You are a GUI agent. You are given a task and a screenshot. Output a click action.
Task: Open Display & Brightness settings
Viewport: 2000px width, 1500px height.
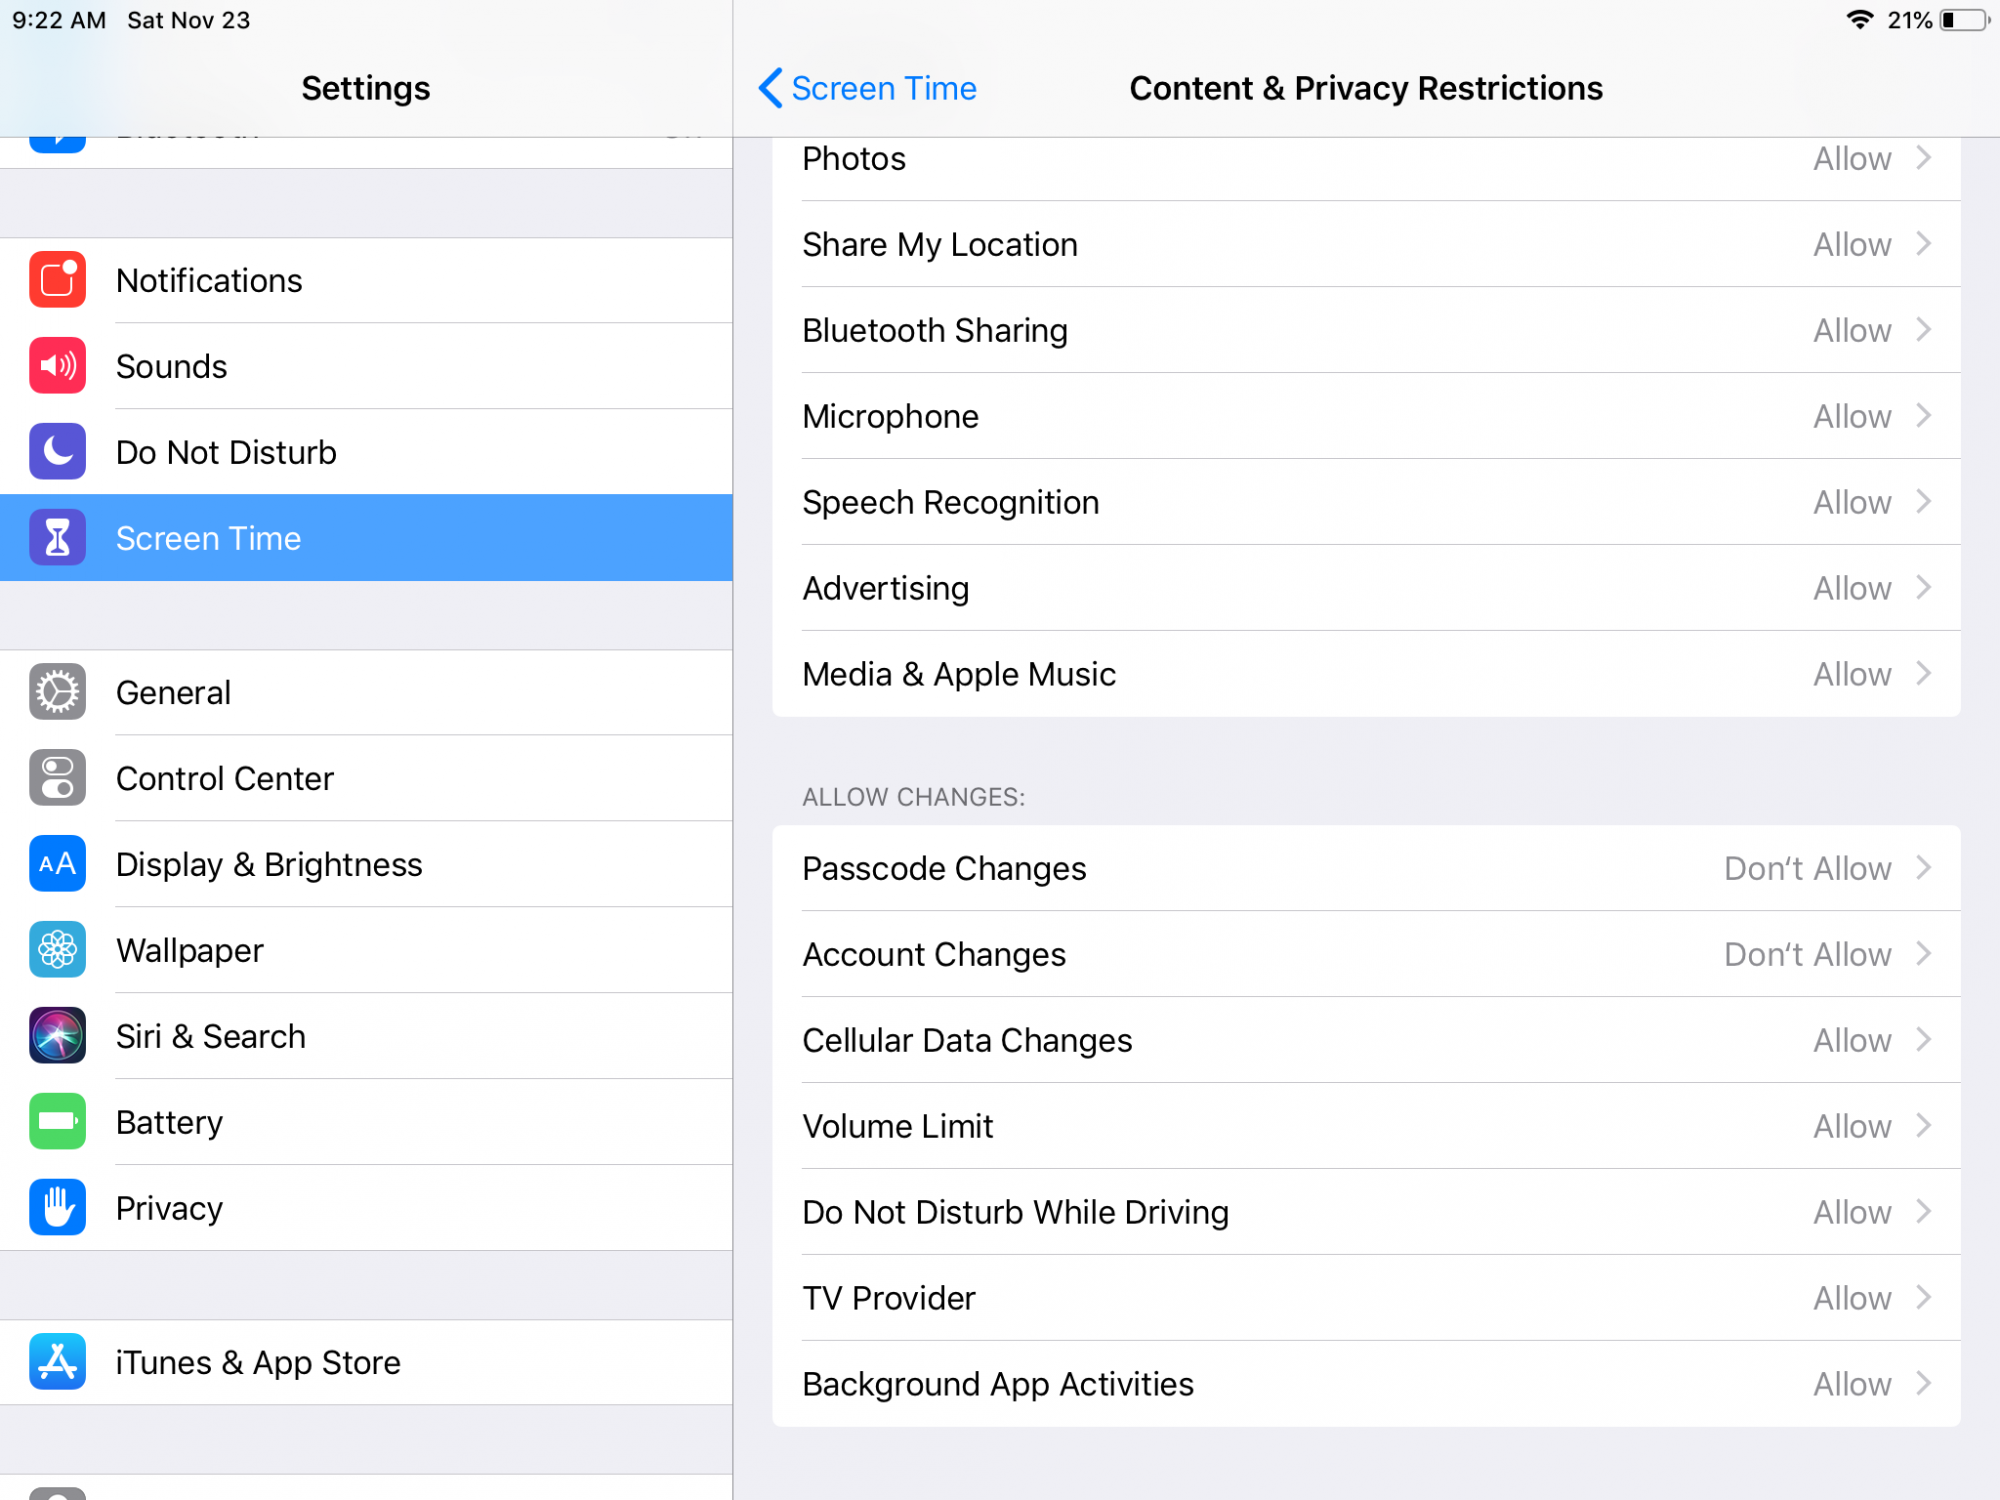click(366, 864)
